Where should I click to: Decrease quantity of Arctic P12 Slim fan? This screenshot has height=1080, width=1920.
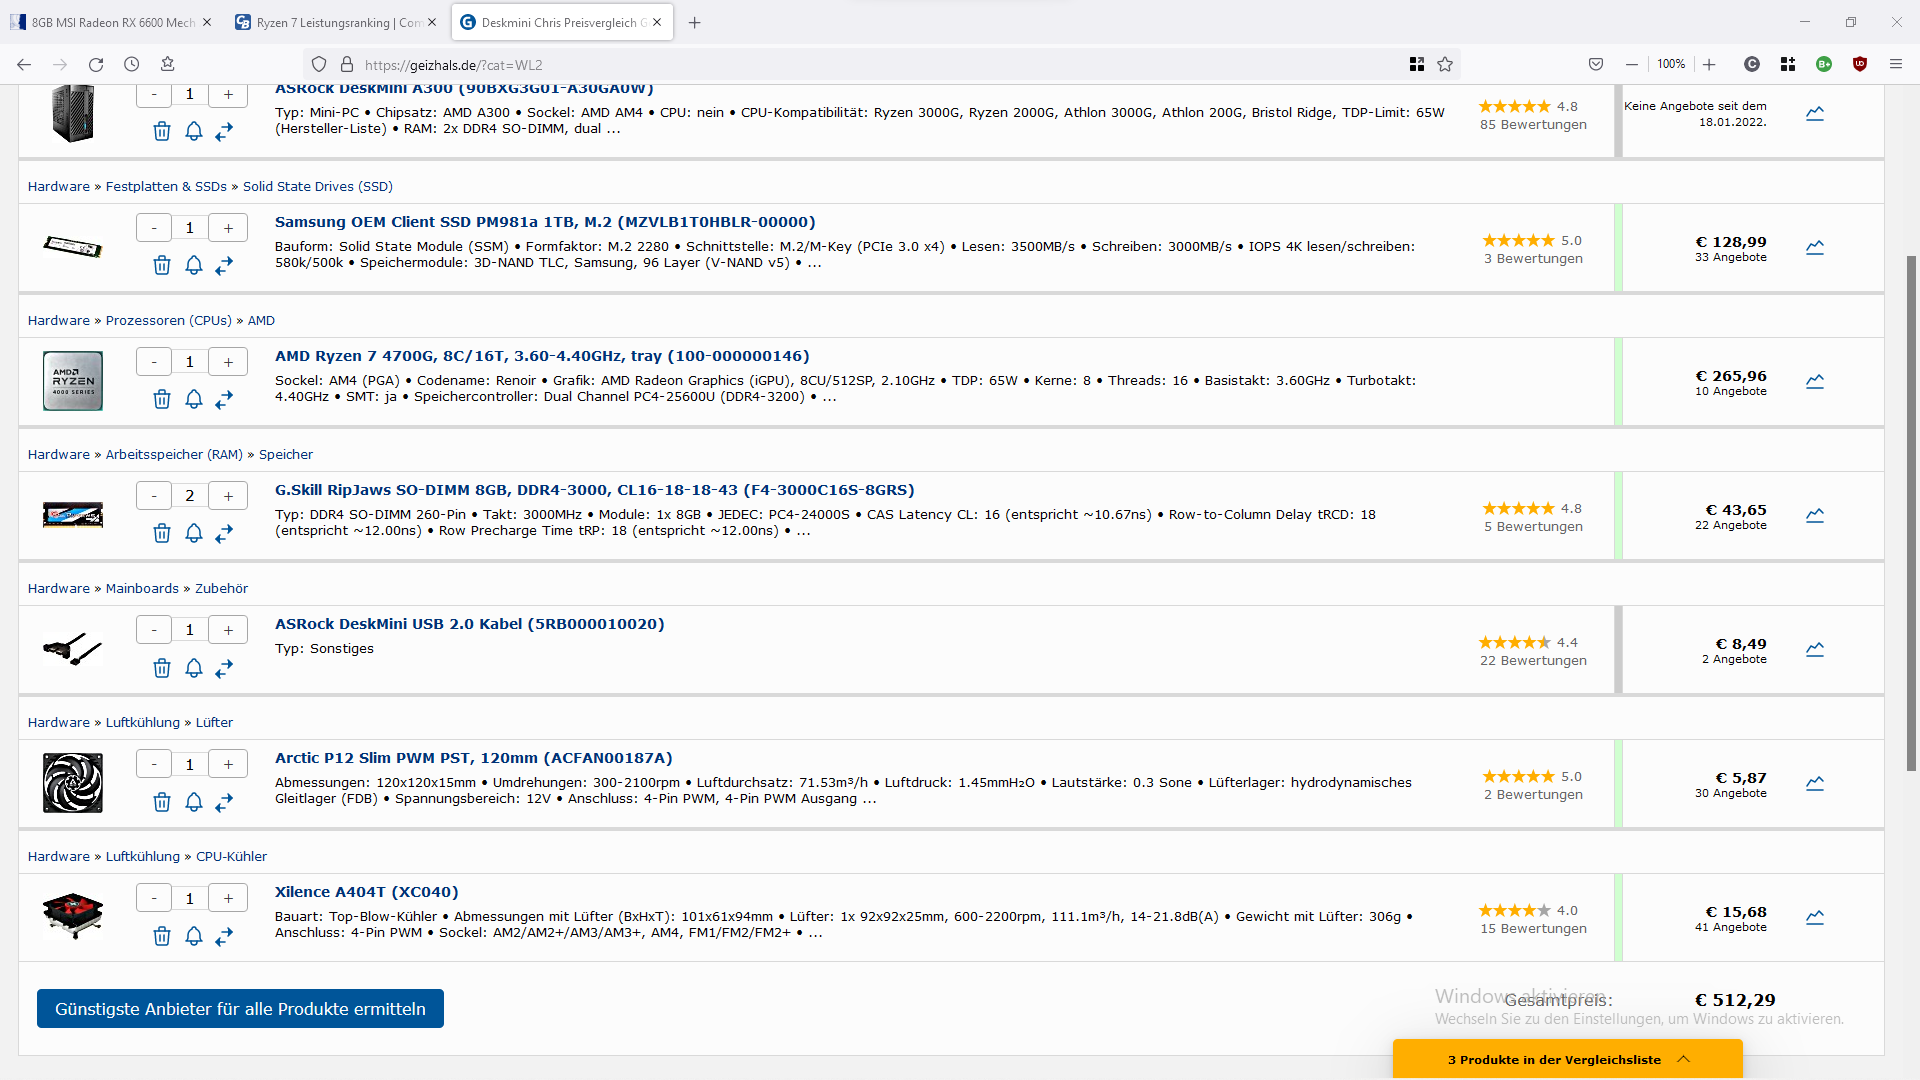point(154,764)
